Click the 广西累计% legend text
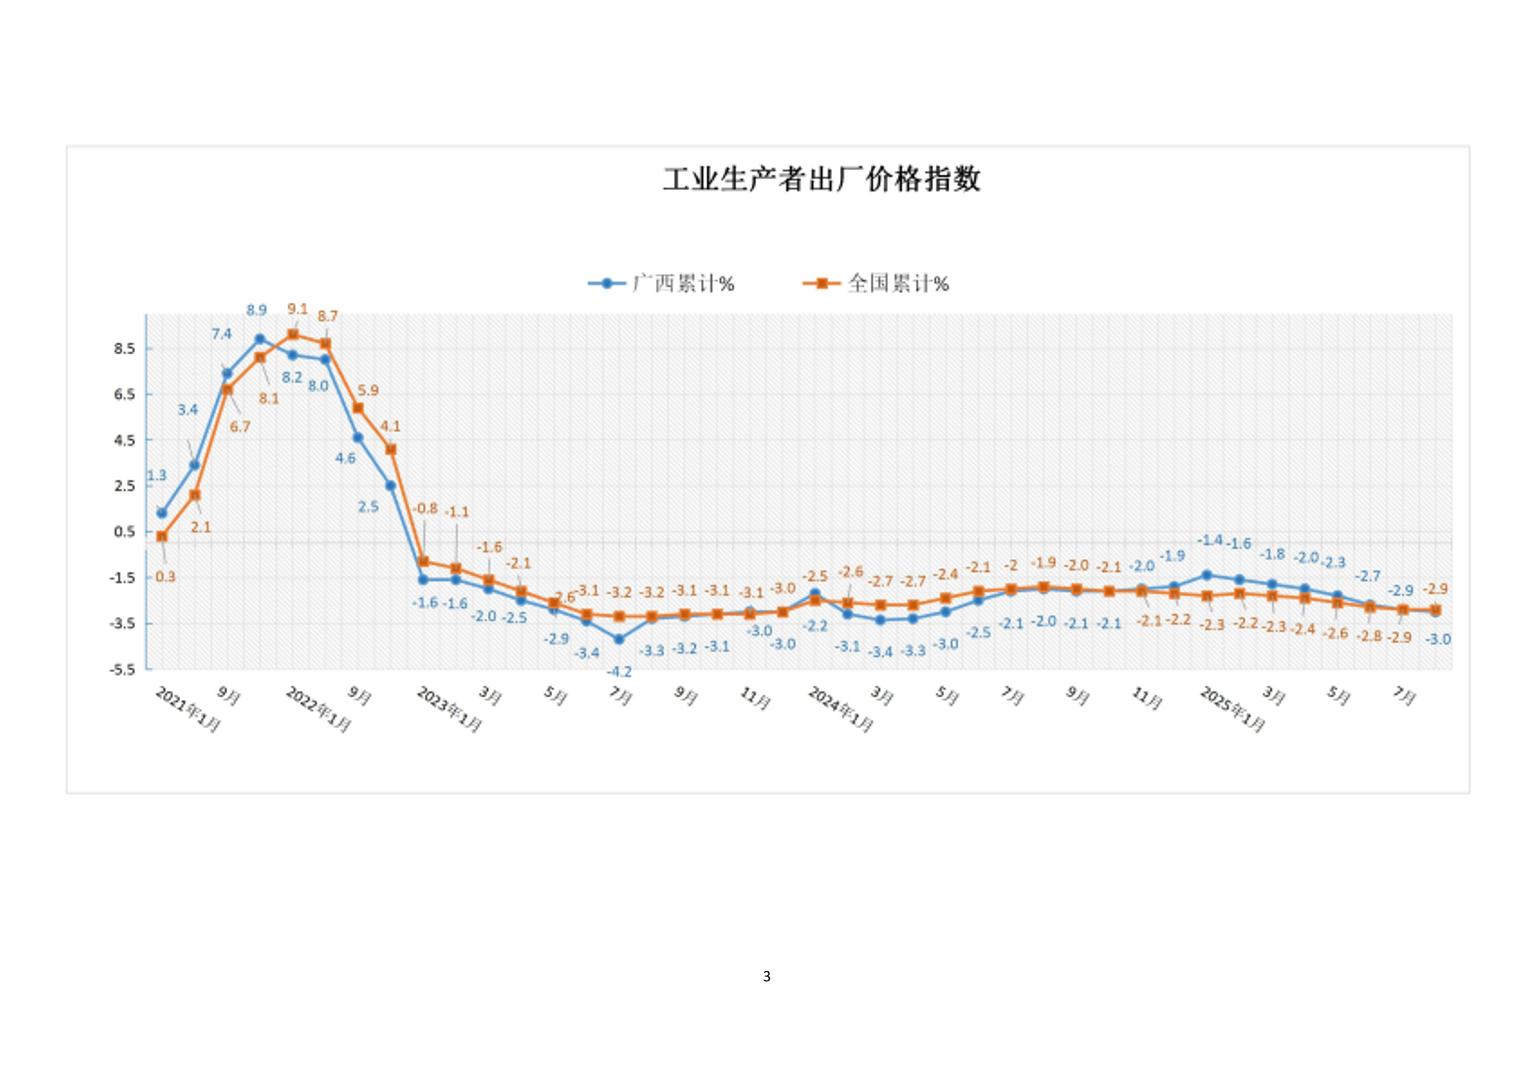 tap(684, 284)
